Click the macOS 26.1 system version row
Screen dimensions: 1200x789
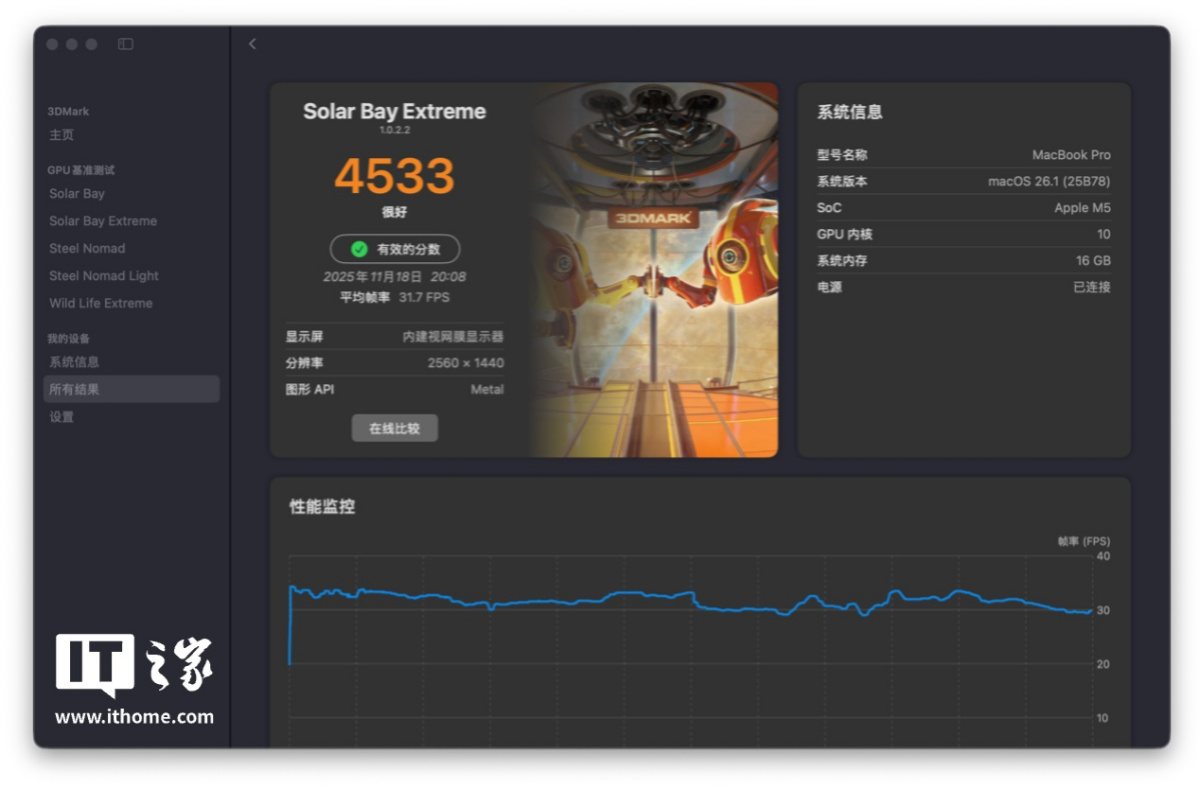click(963, 182)
